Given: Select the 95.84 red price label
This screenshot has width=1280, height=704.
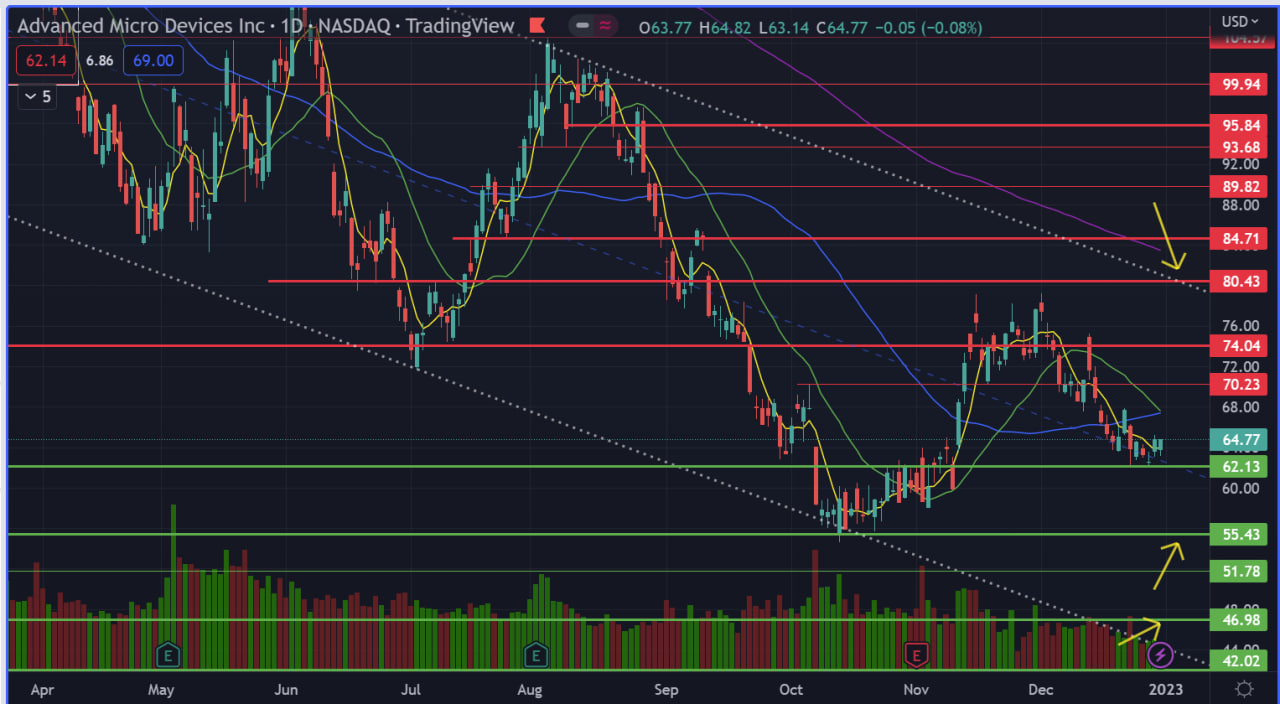Looking at the screenshot, I should pos(1238,126).
